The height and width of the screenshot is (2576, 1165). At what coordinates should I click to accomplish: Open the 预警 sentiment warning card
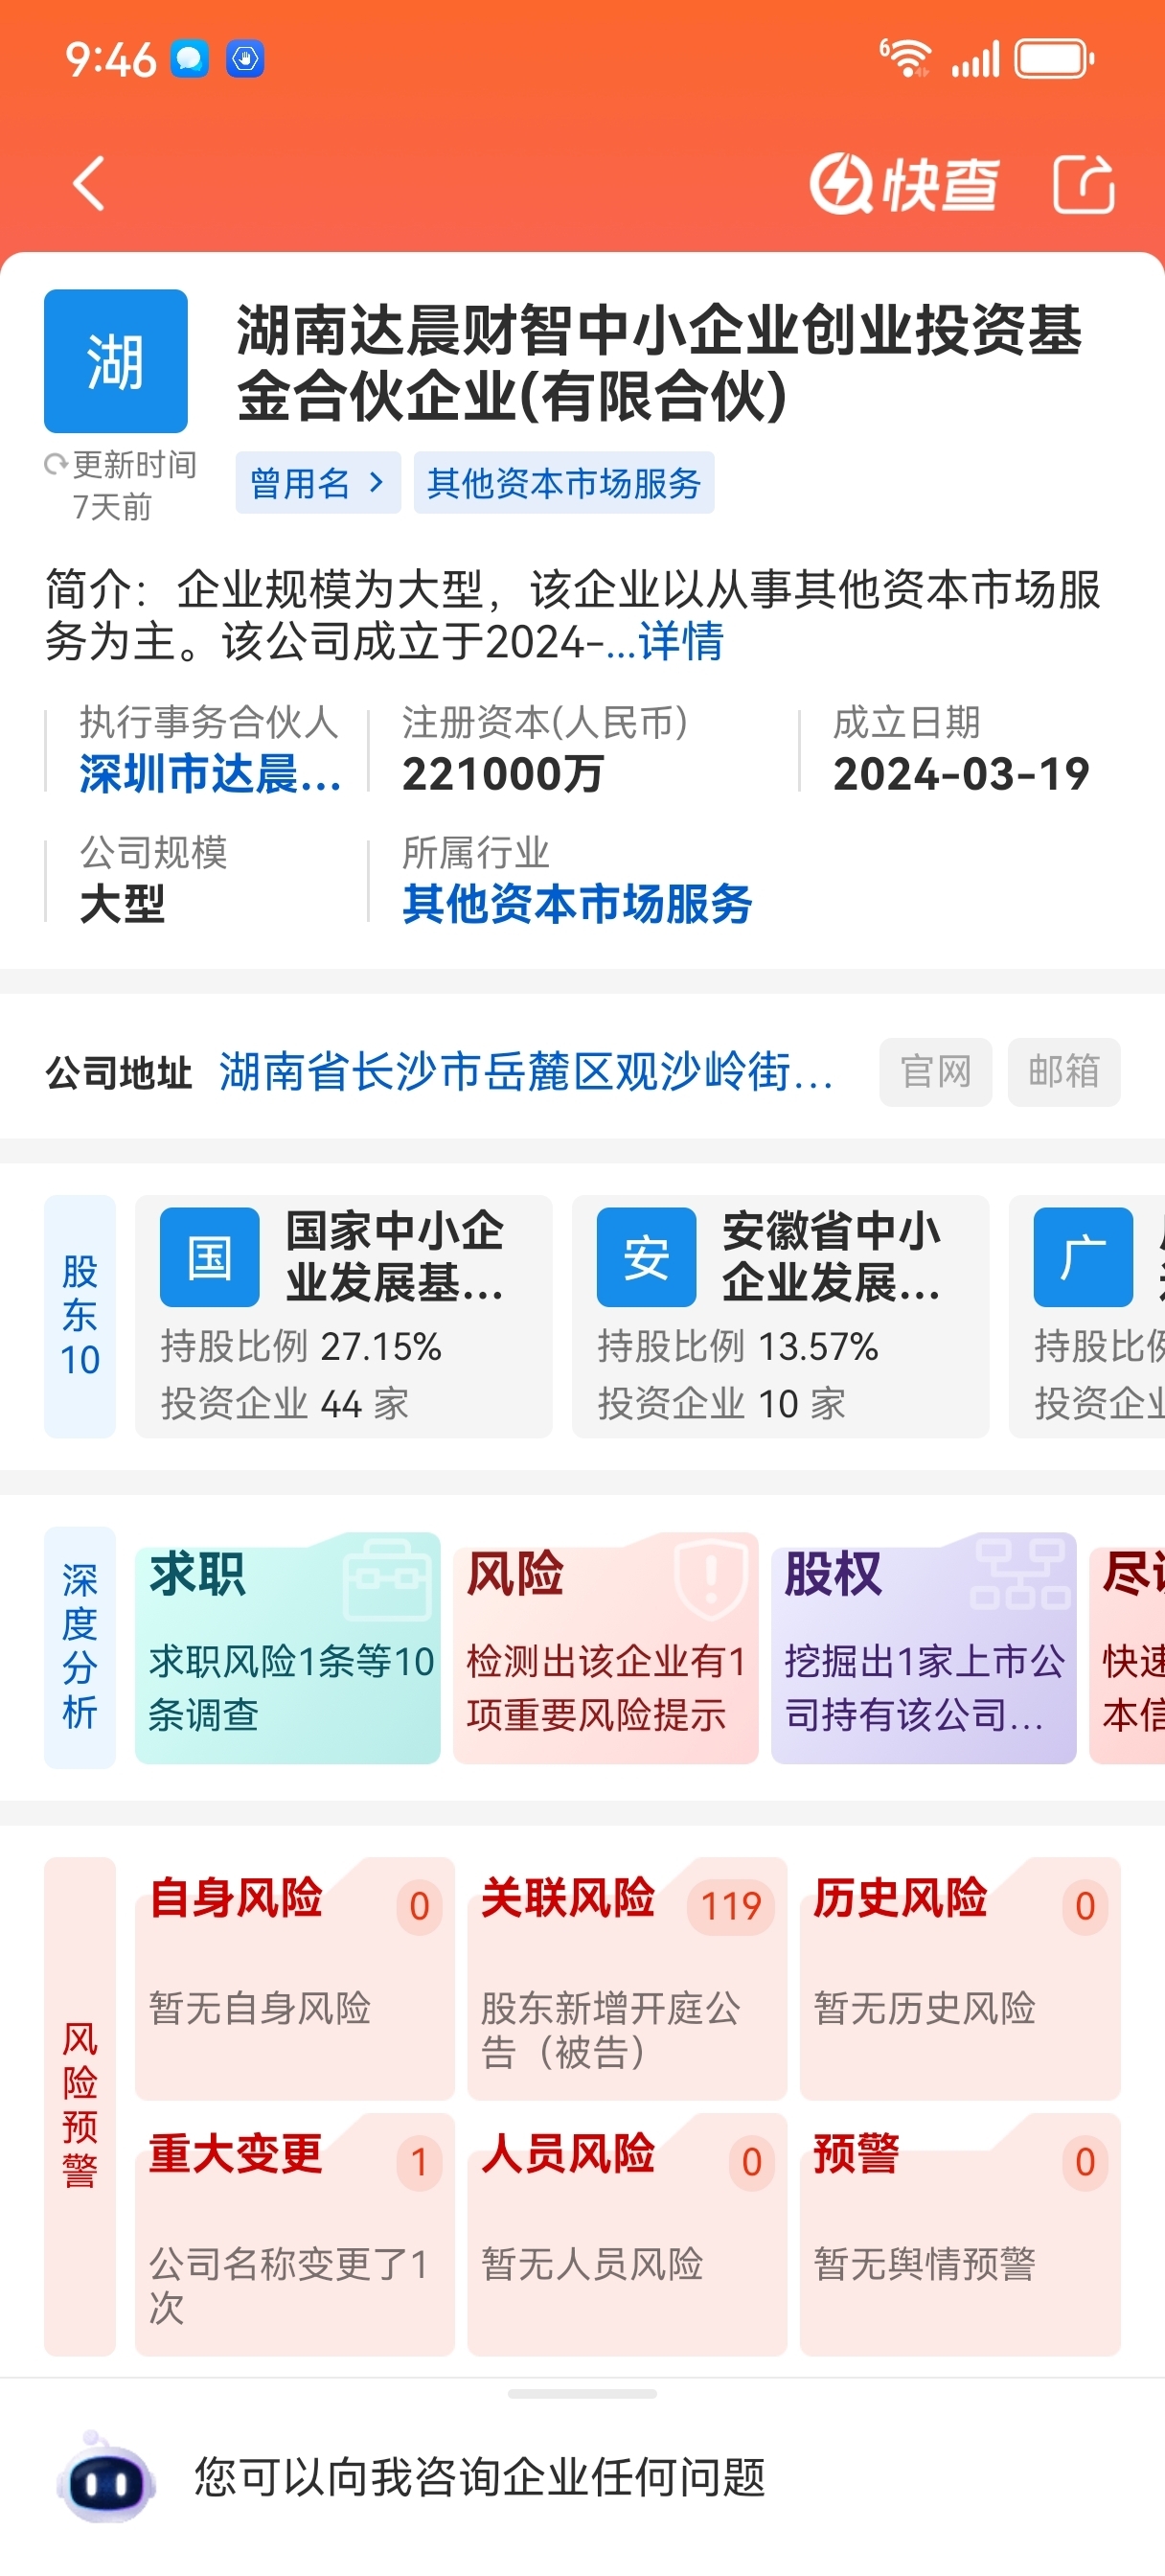pyautogui.click(x=960, y=2235)
